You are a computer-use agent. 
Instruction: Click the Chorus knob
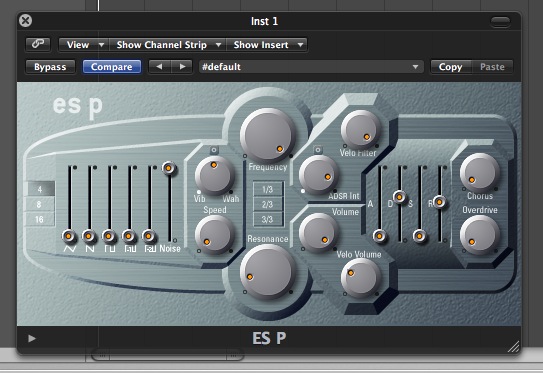[480, 172]
